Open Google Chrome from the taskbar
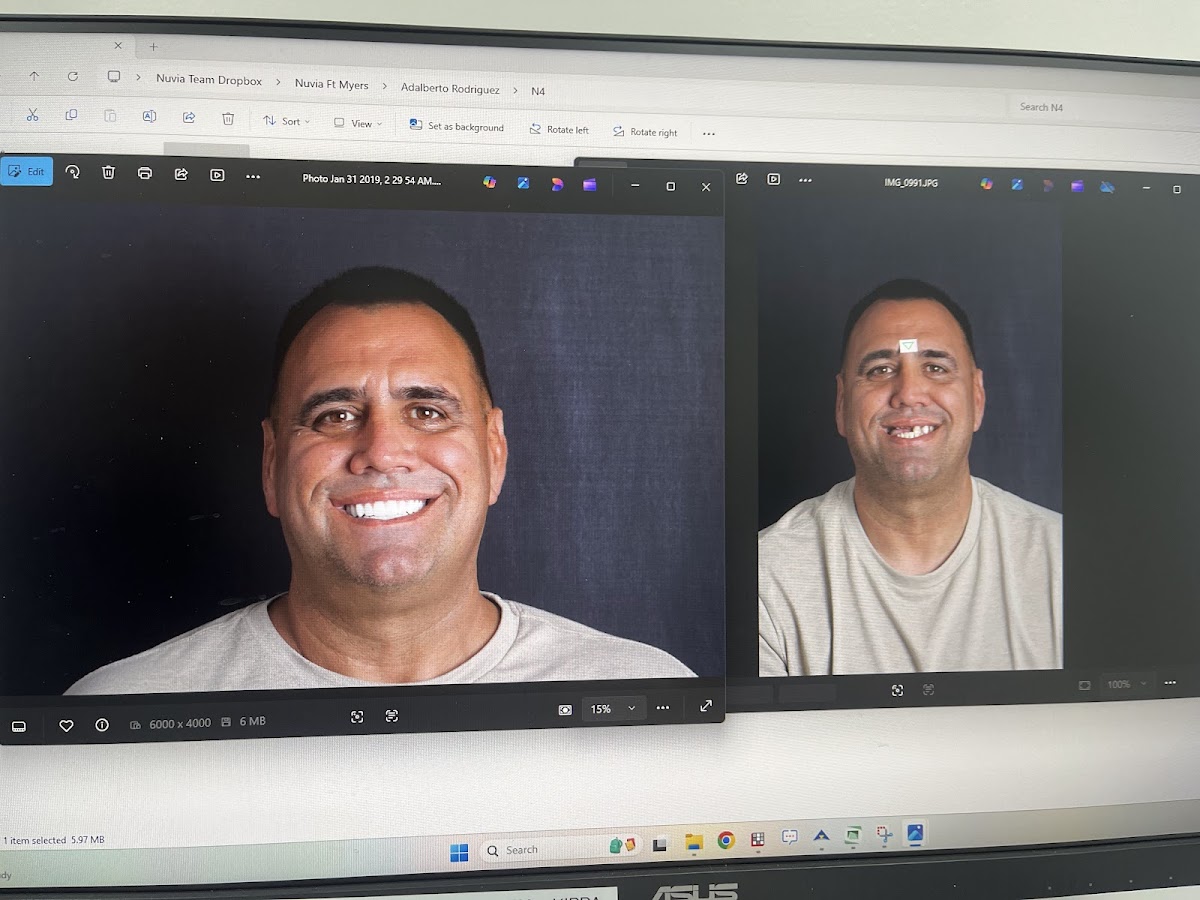This screenshot has height=900, width=1200. point(726,841)
